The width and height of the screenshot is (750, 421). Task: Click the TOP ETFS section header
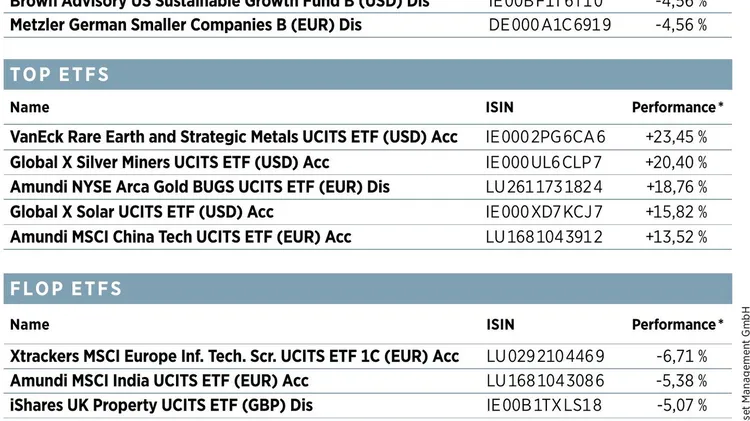[368, 74]
